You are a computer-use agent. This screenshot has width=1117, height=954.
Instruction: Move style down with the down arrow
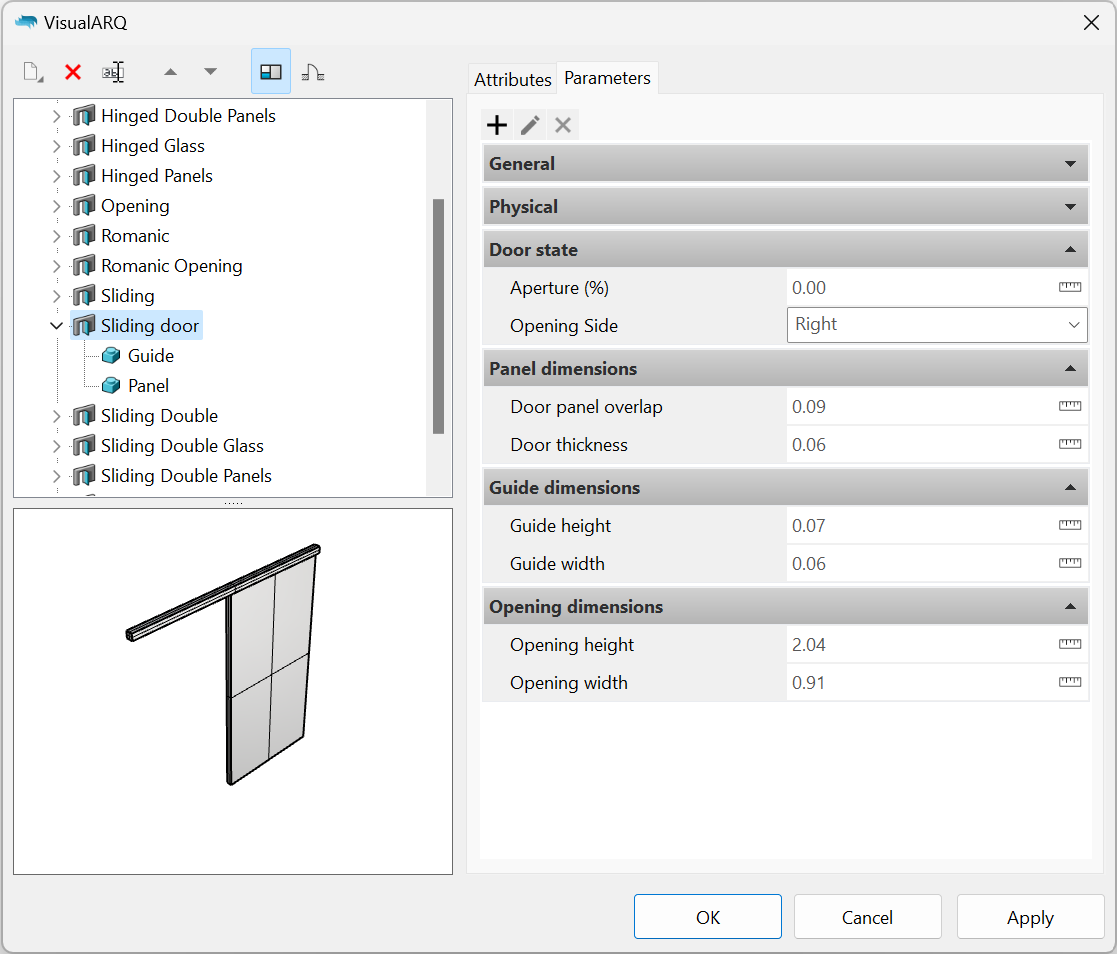point(210,71)
